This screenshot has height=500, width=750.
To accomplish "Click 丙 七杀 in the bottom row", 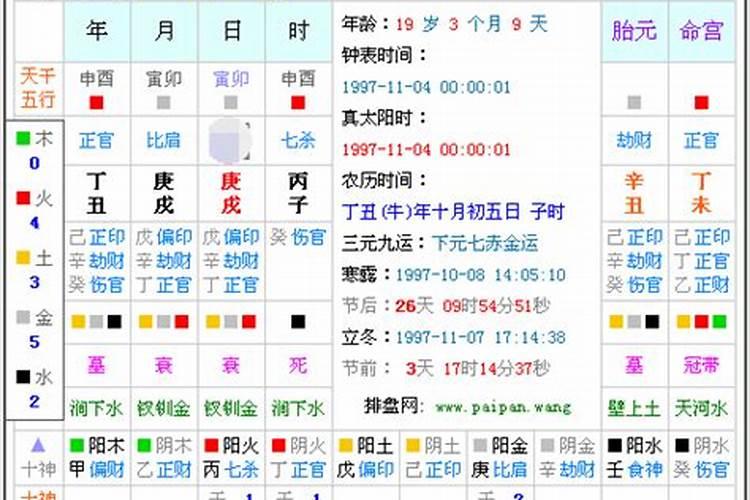I will pyautogui.click(x=231, y=469).
